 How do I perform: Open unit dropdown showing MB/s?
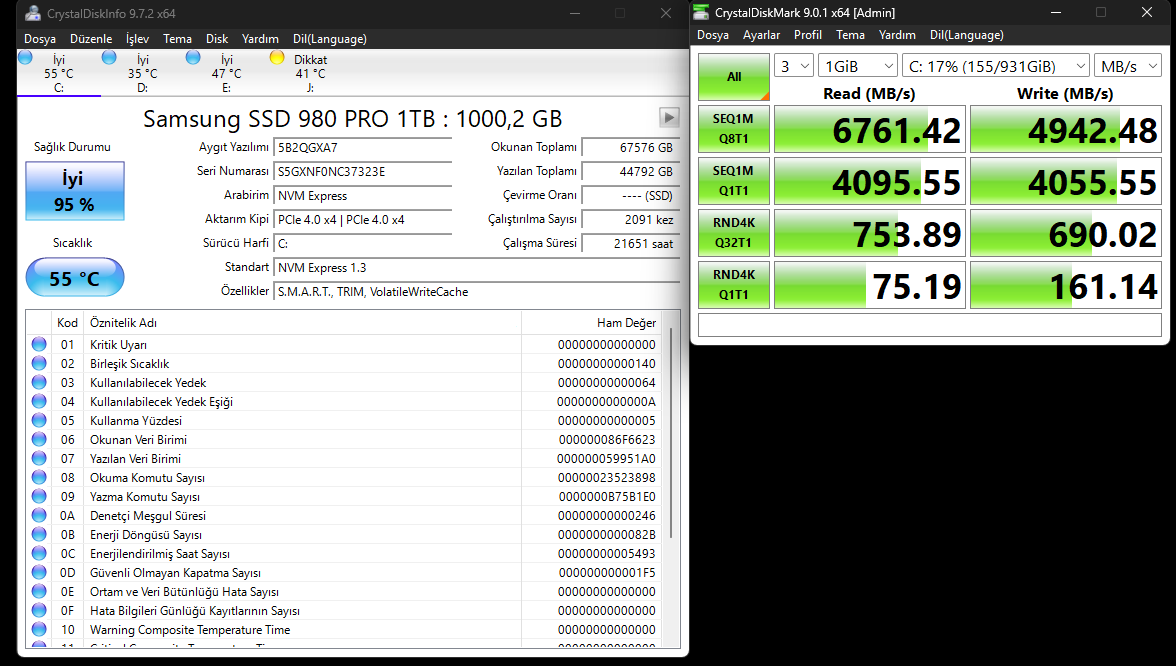tap(1128, 66)
